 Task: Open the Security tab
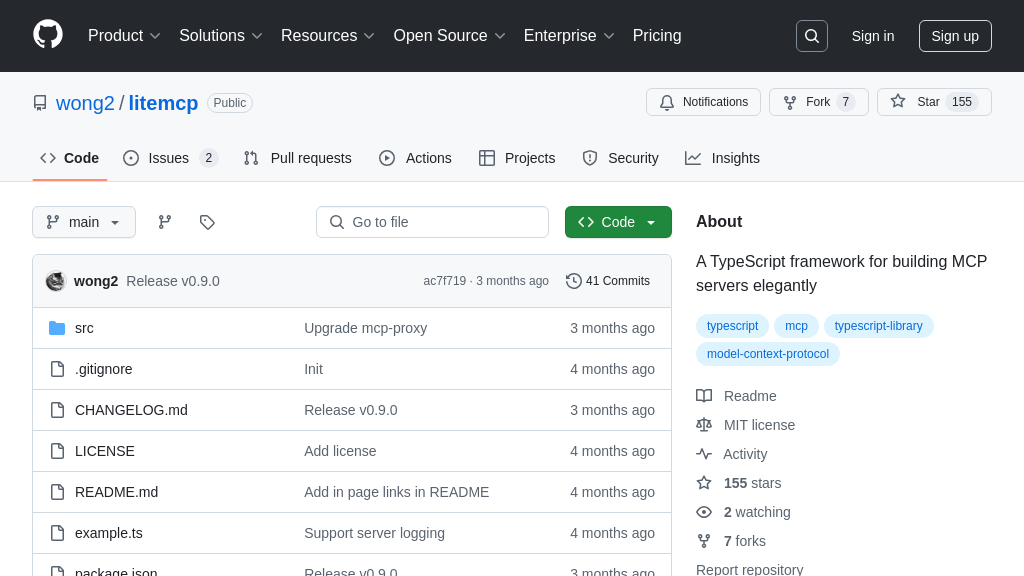(x=620, y=158)
